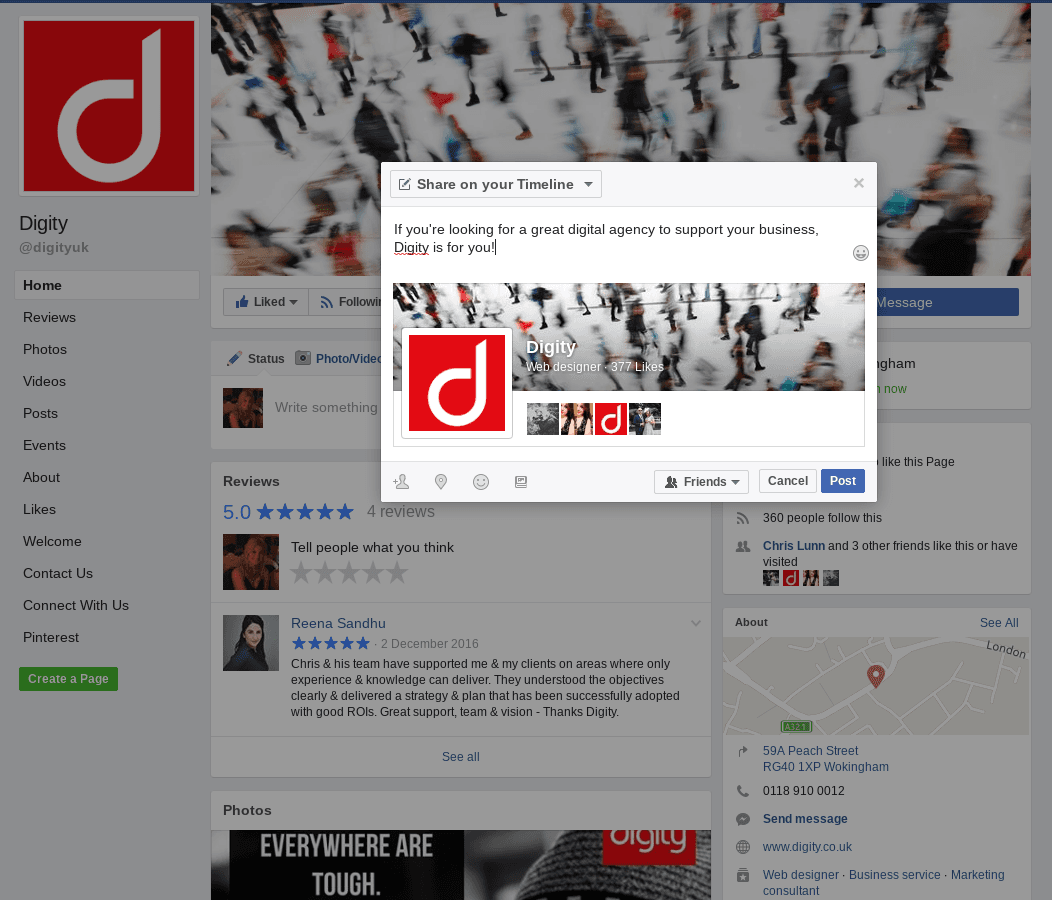Open About in page sidebar
Screen dimensions: 1052x900
coord(42,477)
